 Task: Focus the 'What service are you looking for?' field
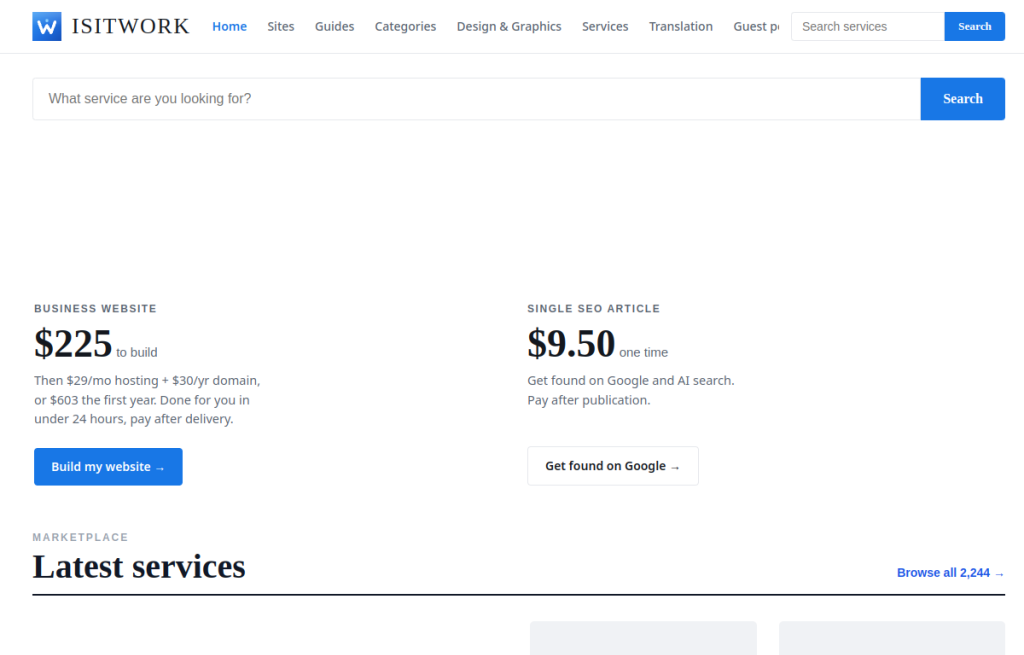point(477,99)
